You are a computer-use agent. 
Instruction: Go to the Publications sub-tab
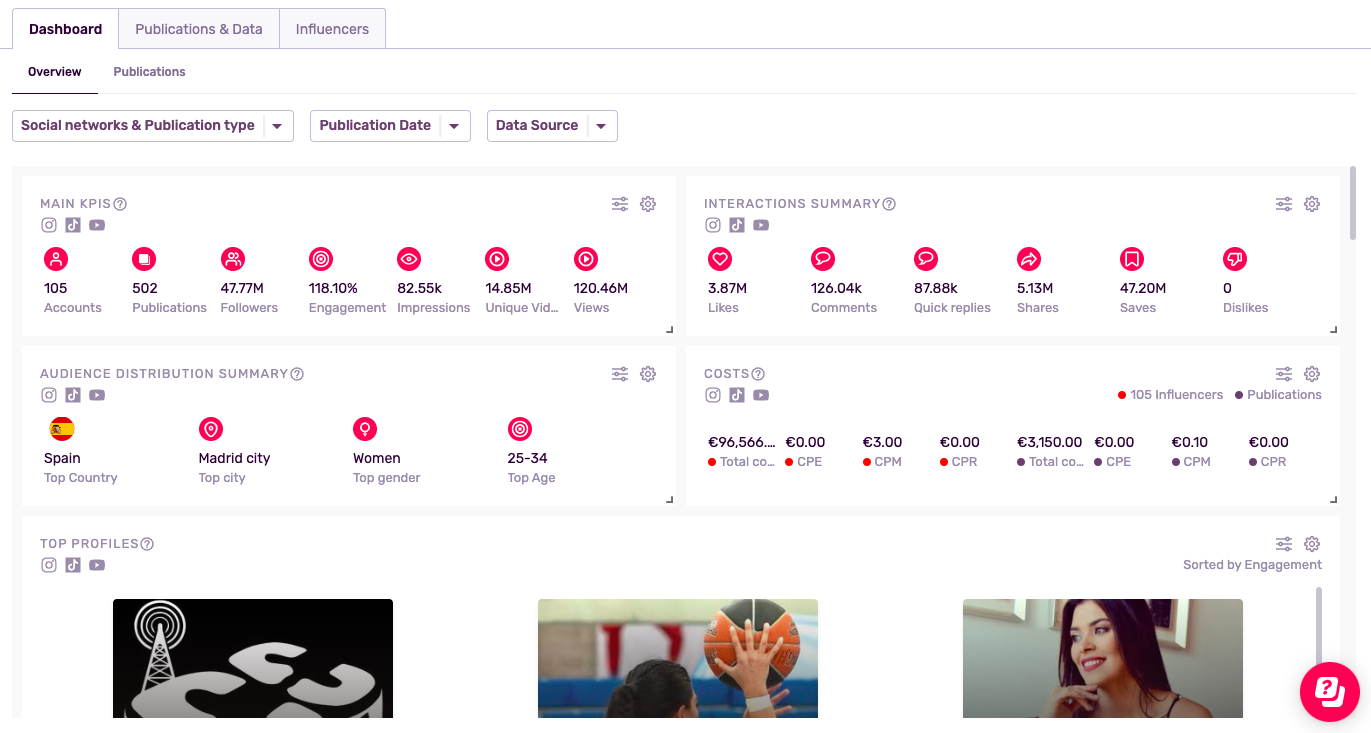click(149, 72)
